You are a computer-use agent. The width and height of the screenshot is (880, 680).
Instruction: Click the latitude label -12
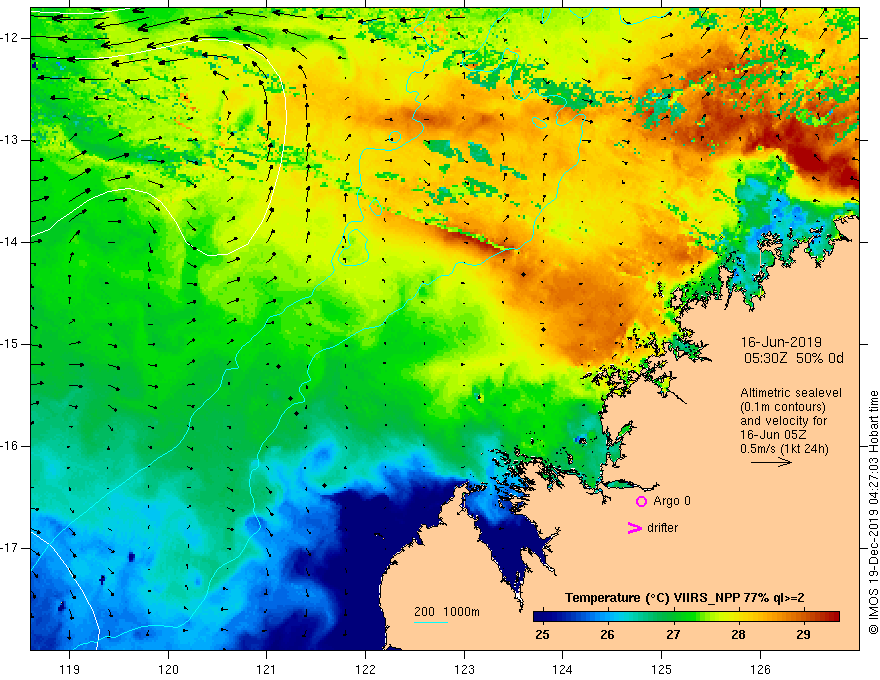(10, 38)
